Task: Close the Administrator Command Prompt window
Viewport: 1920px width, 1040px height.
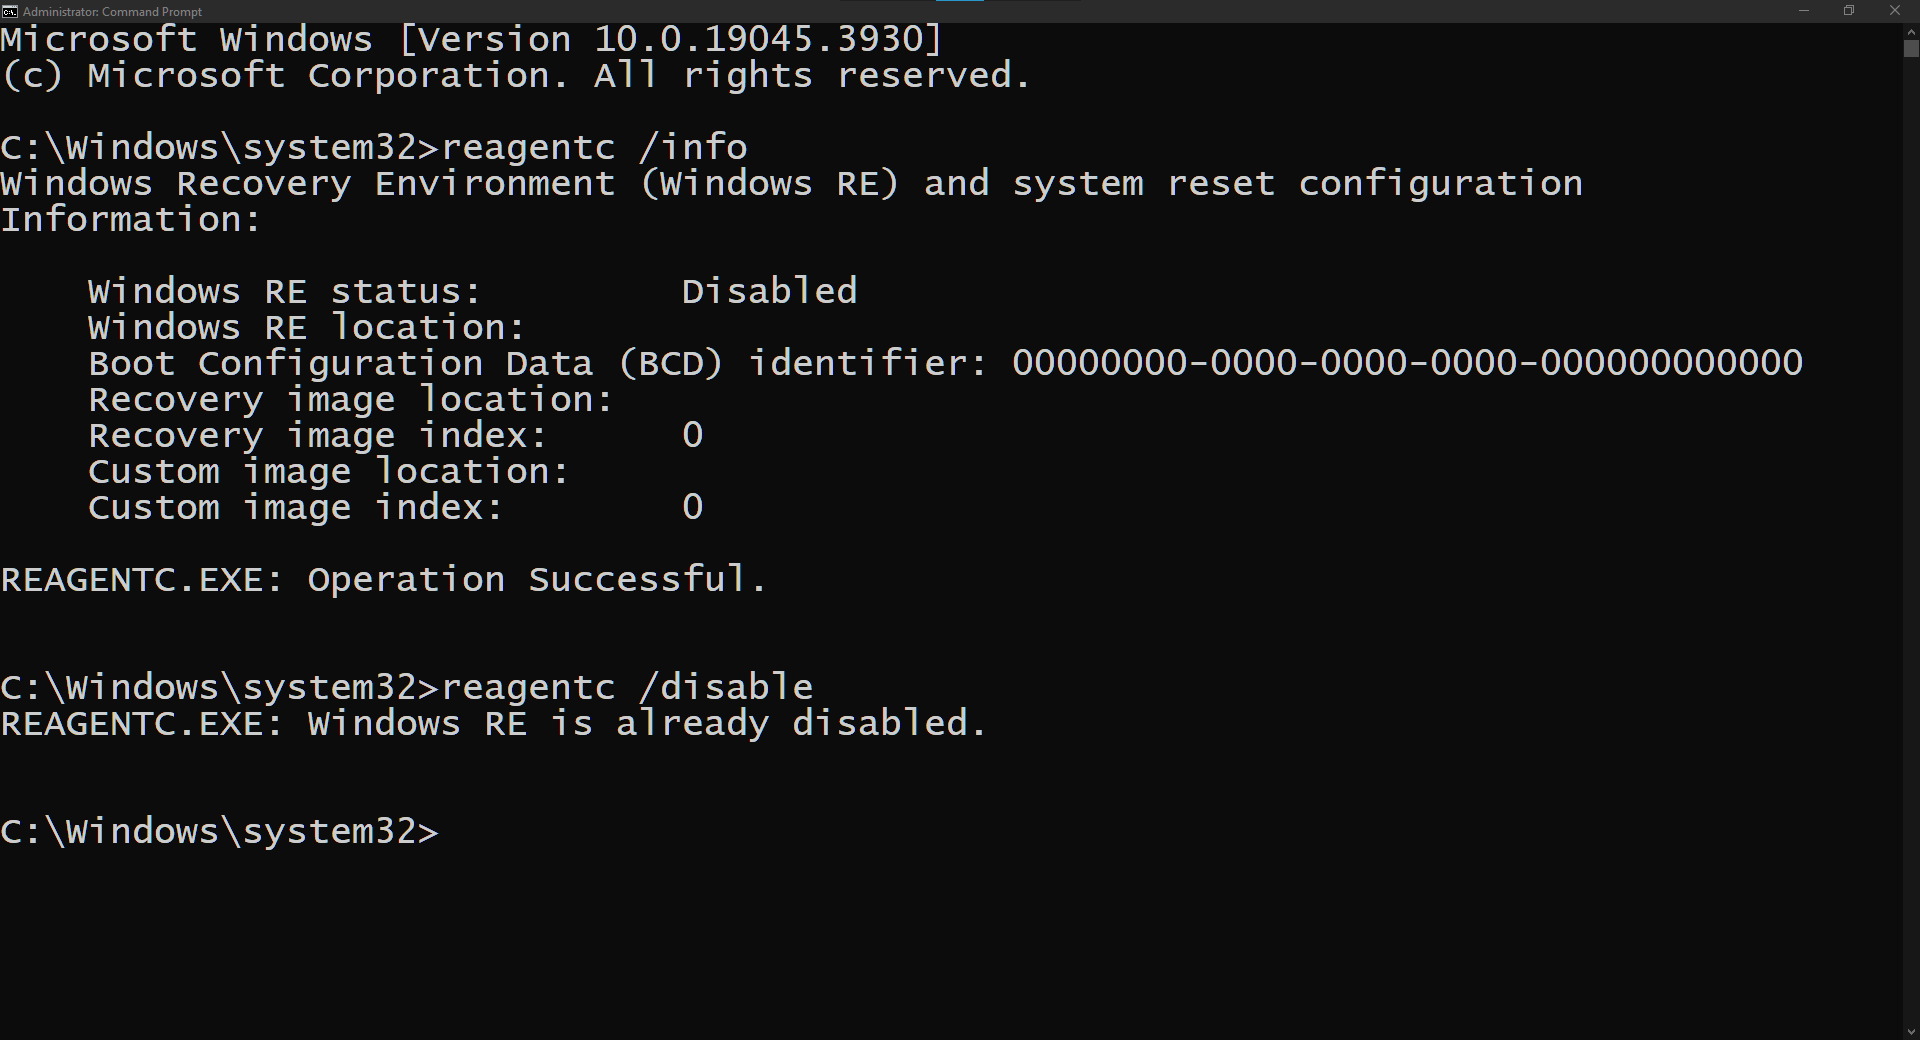Action: pos(1895,11)
